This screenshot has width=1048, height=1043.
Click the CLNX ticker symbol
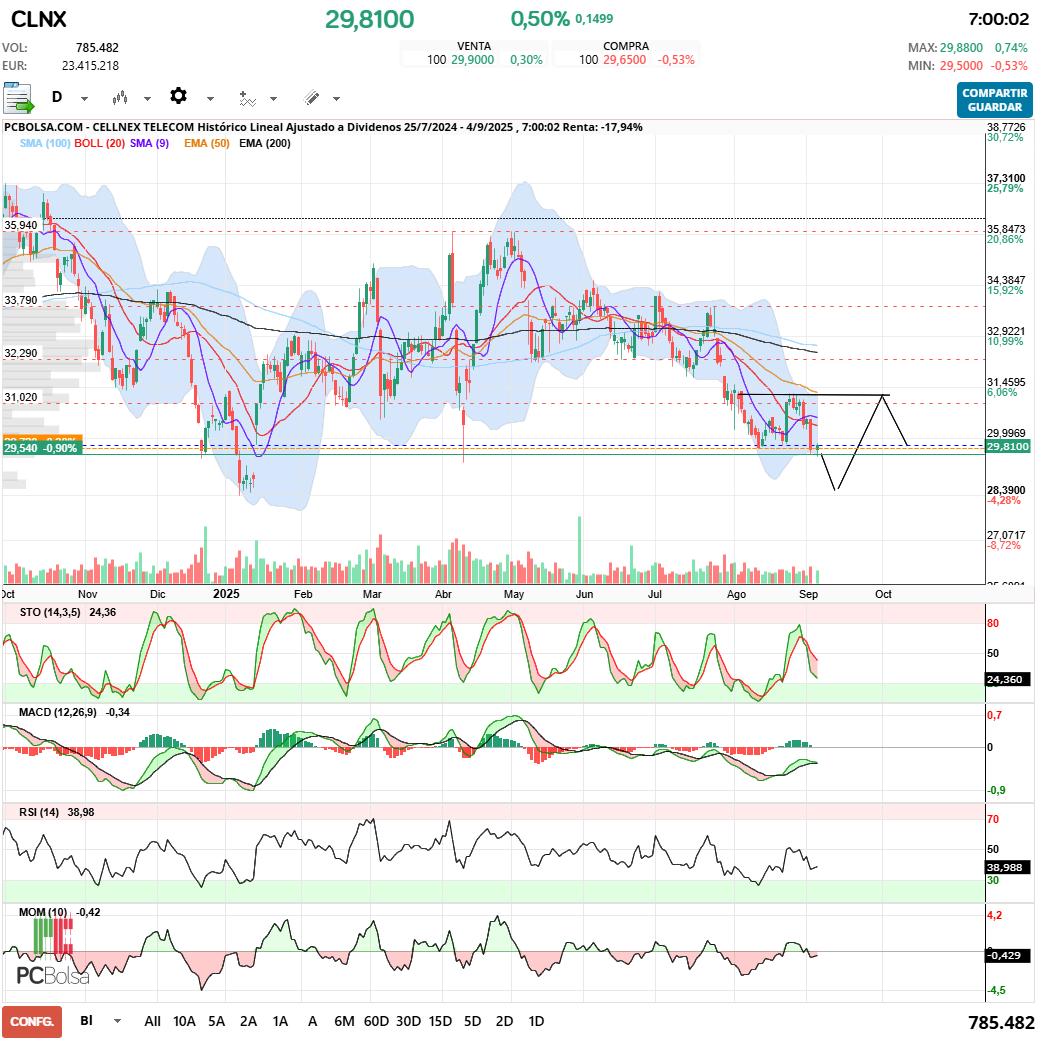tap(39, 19)
